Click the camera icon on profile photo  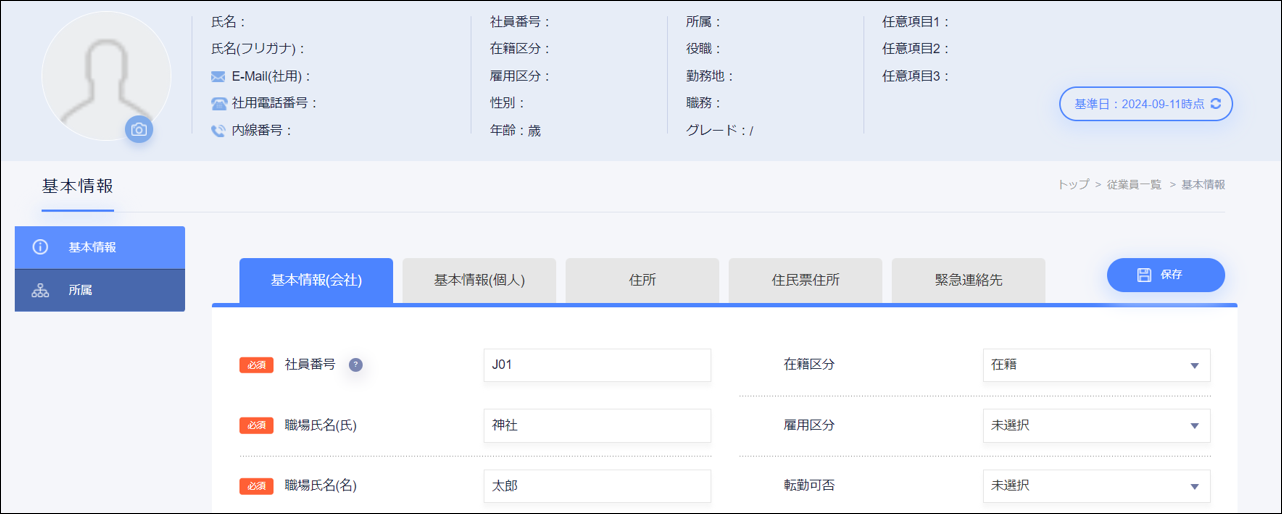click(x=139, y=129)
